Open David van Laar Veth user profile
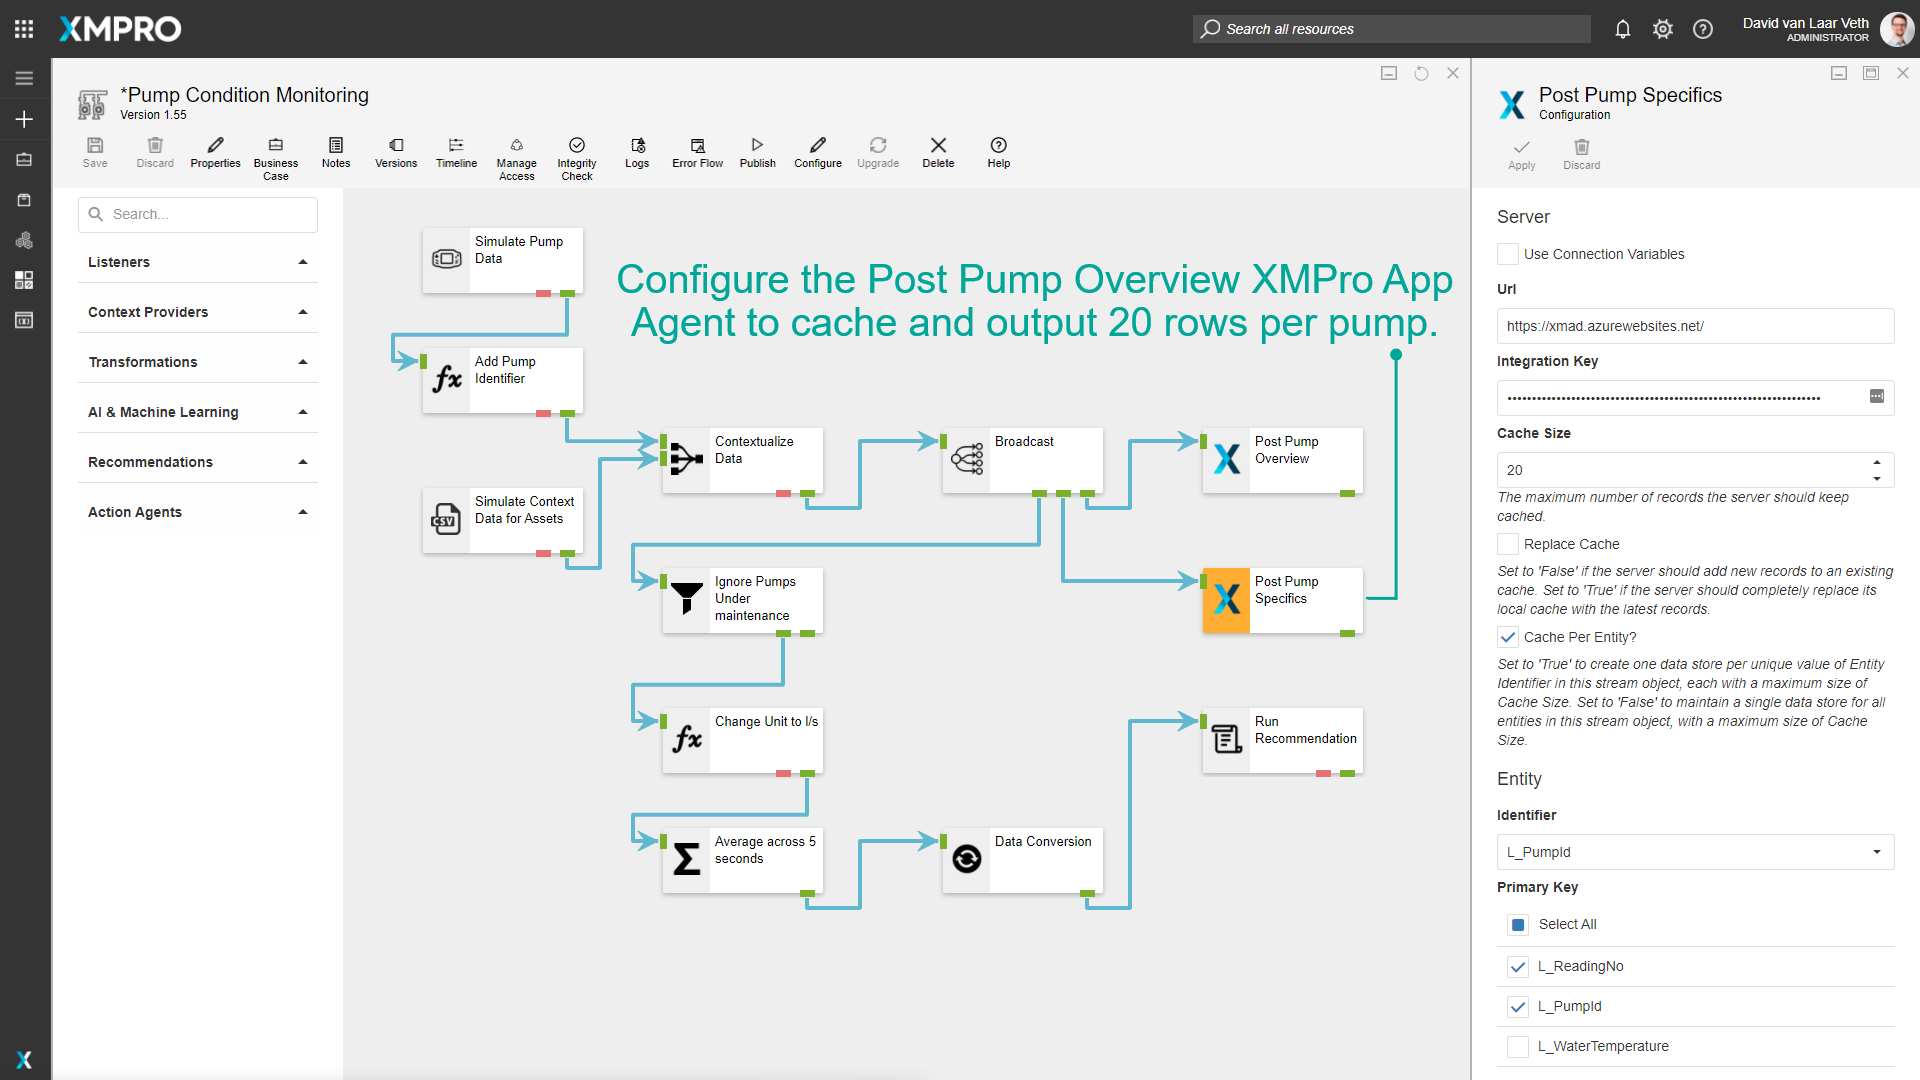1920x1080 pixels. click(1827, 29)
